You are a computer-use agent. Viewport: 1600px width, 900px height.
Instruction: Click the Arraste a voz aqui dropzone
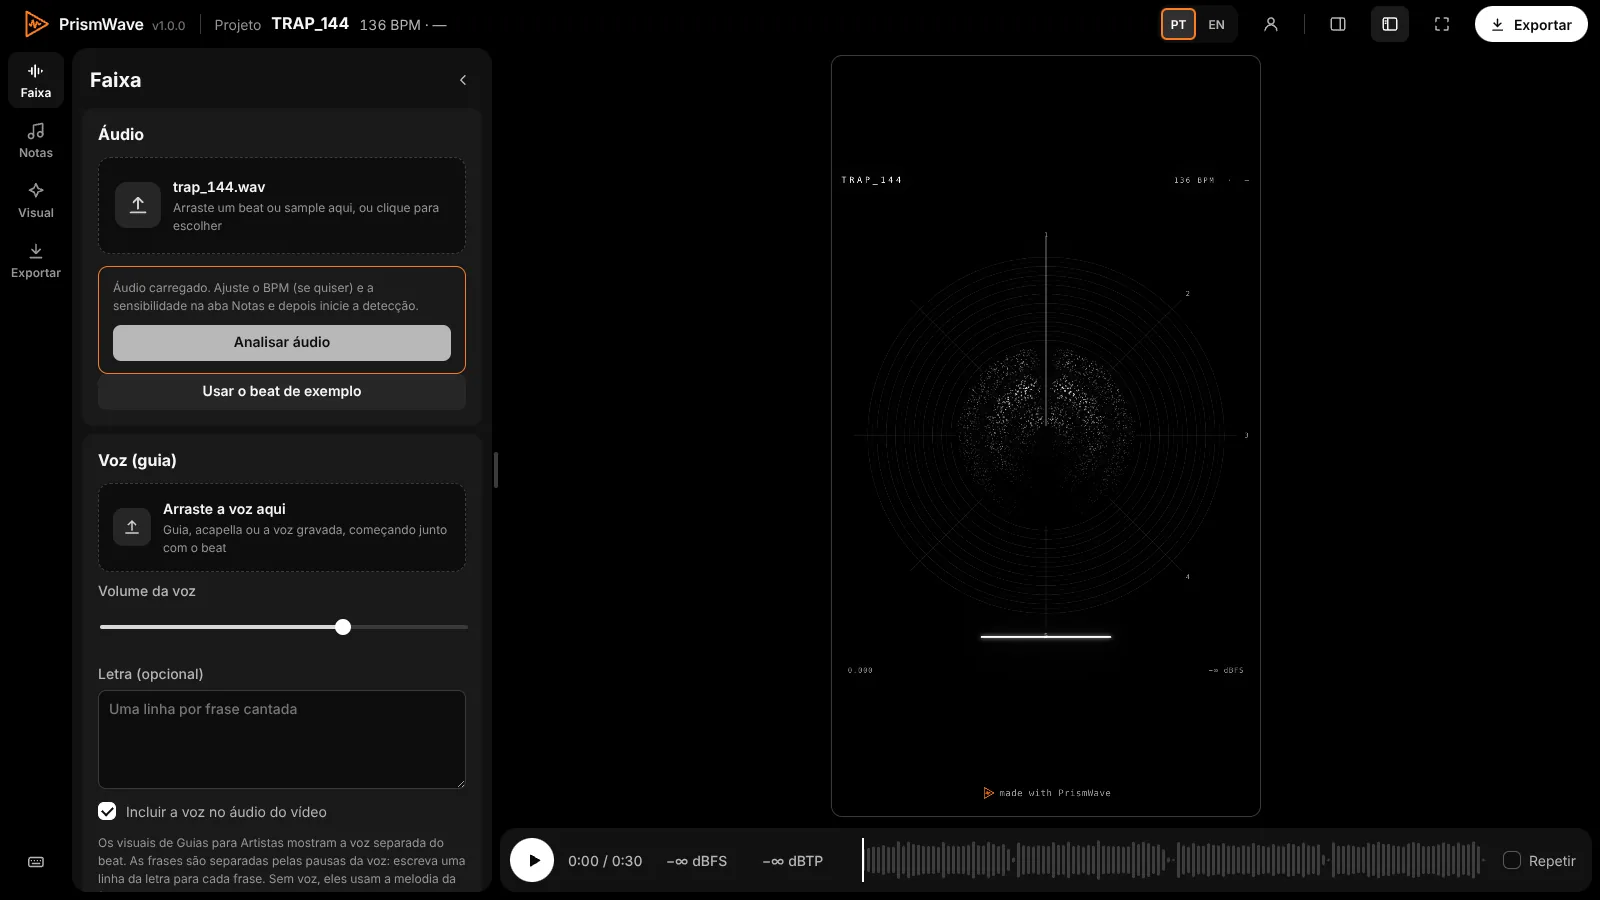(282, 528)
